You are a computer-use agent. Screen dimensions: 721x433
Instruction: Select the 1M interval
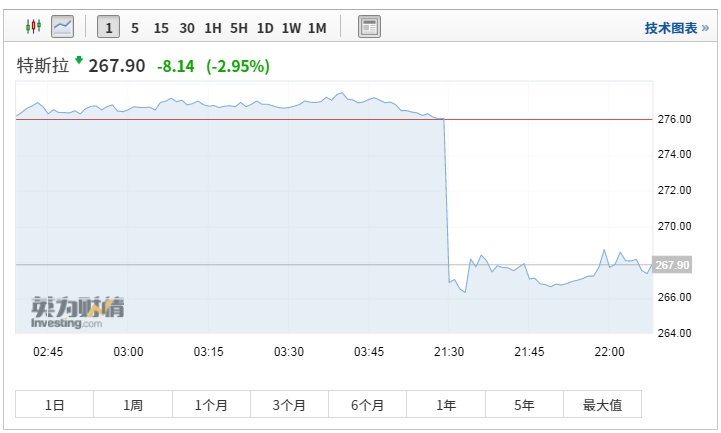317,28
